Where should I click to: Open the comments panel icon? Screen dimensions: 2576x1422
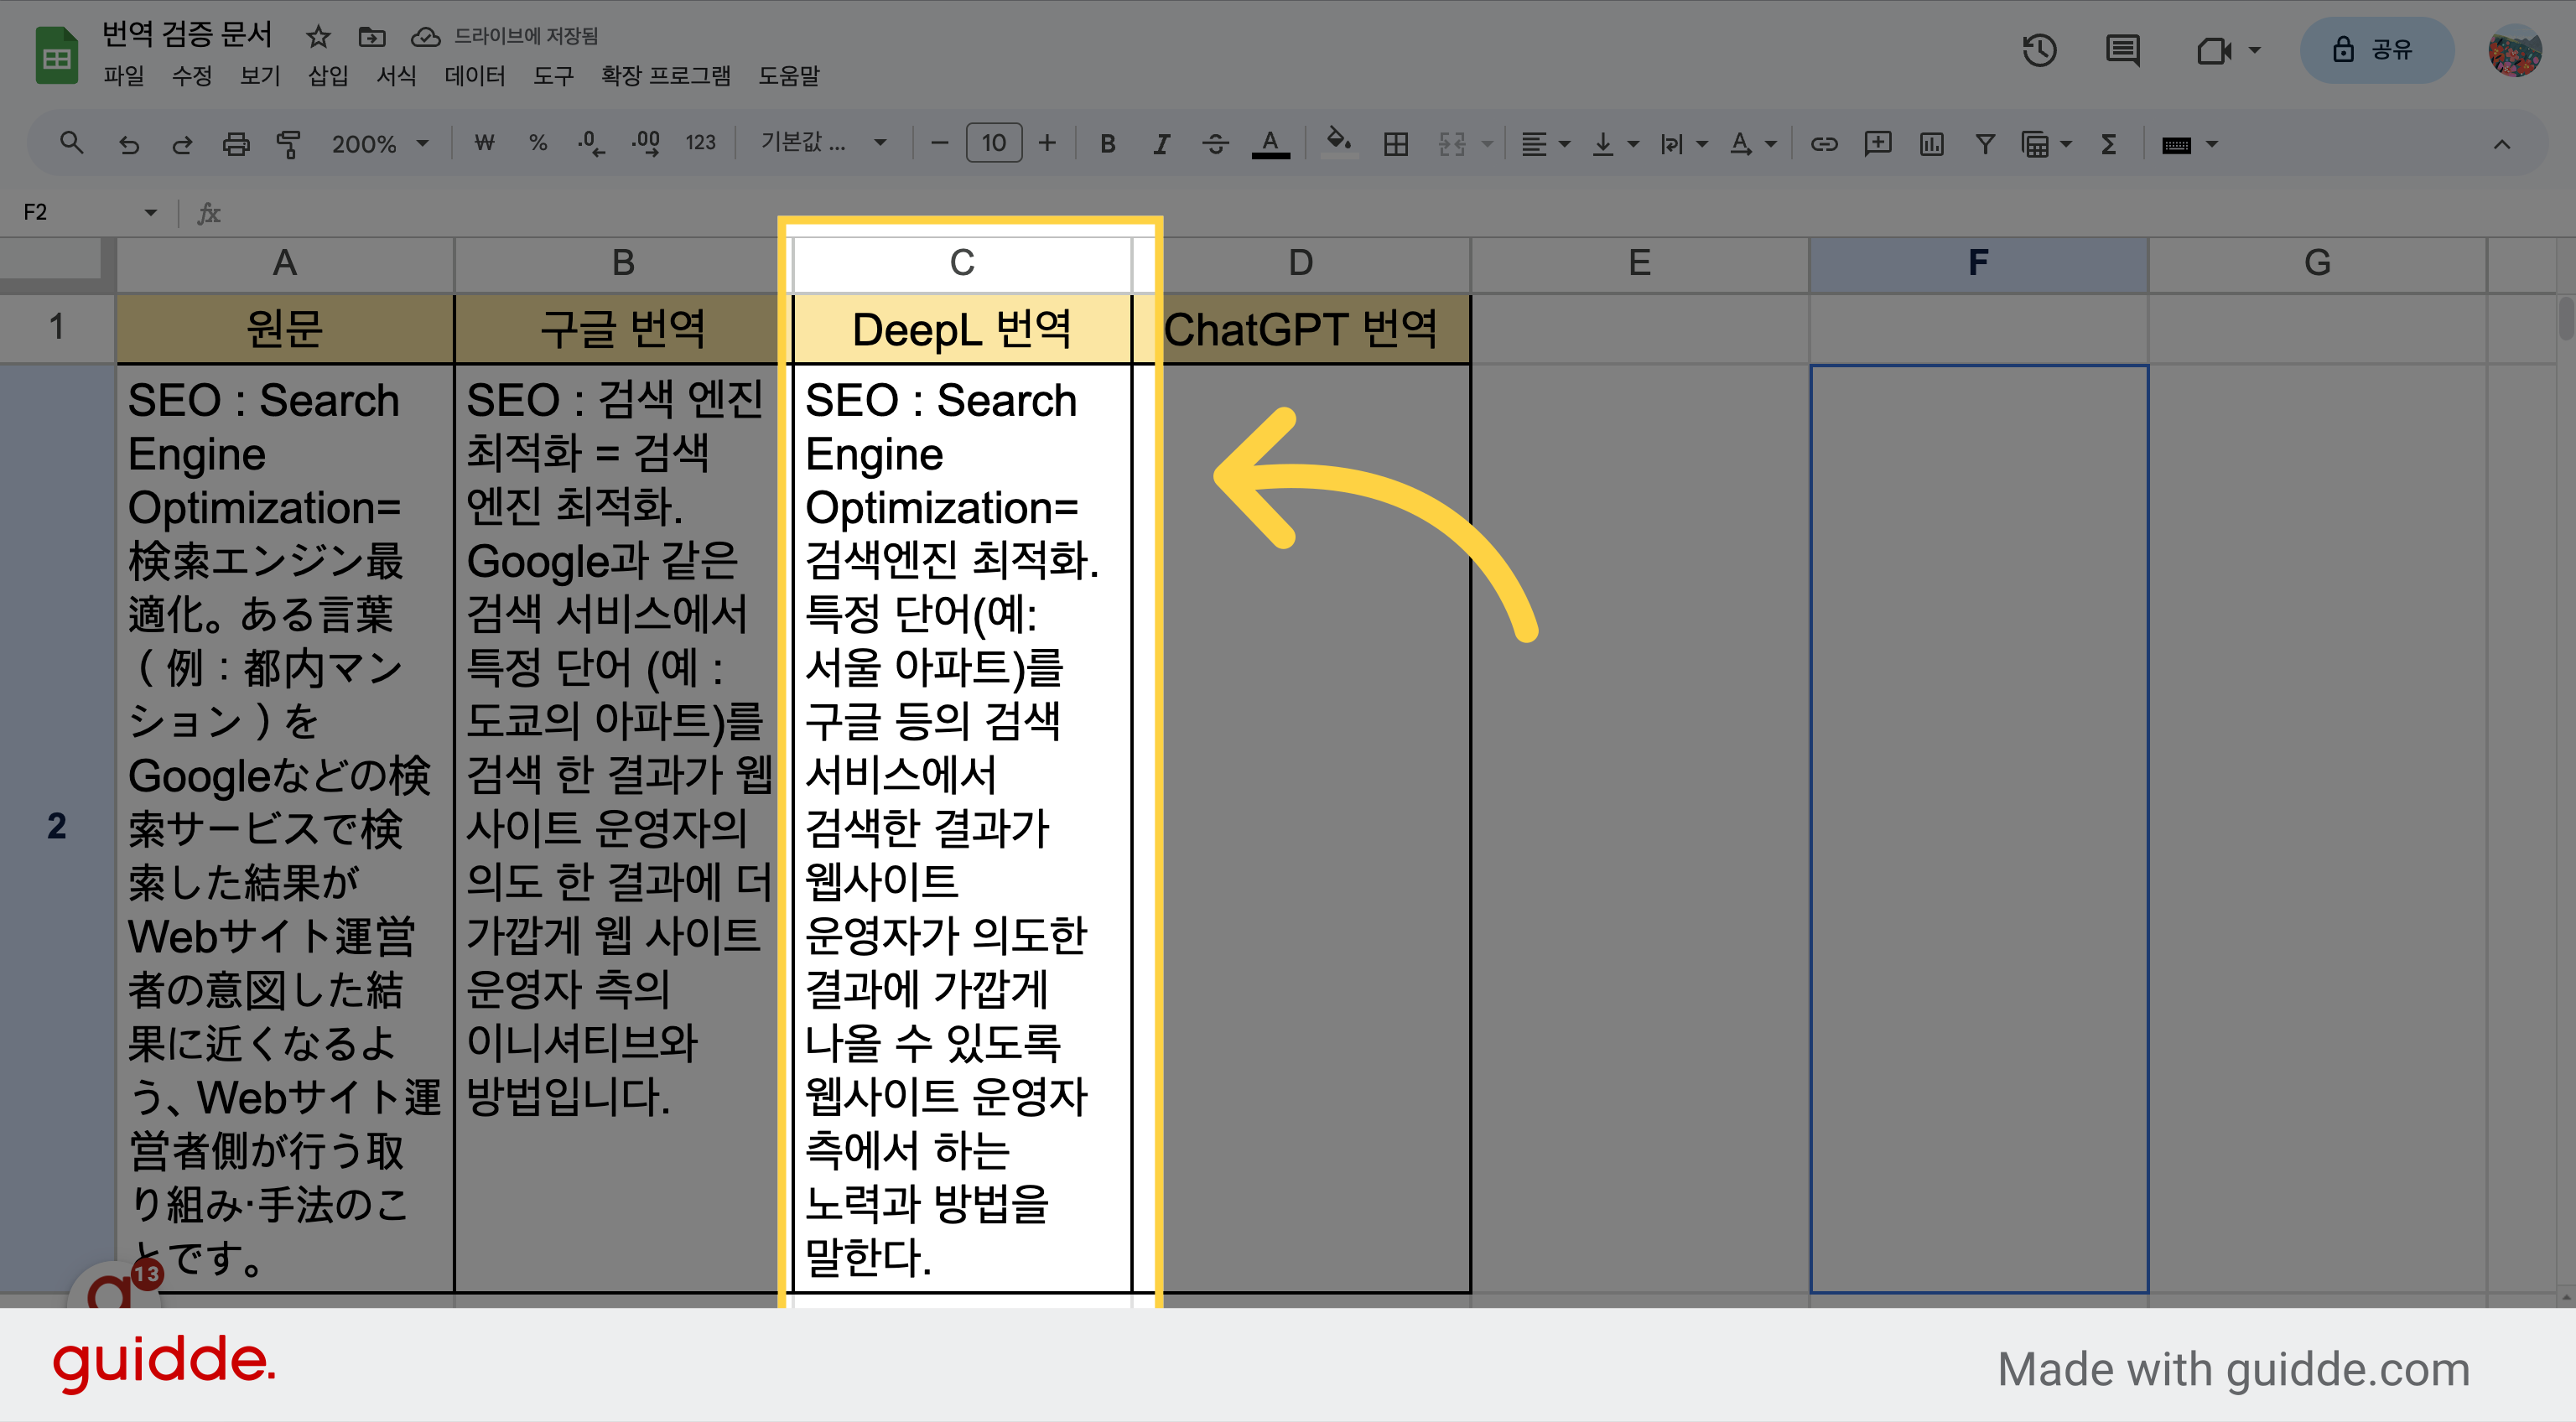click(x=2122, y=50)
